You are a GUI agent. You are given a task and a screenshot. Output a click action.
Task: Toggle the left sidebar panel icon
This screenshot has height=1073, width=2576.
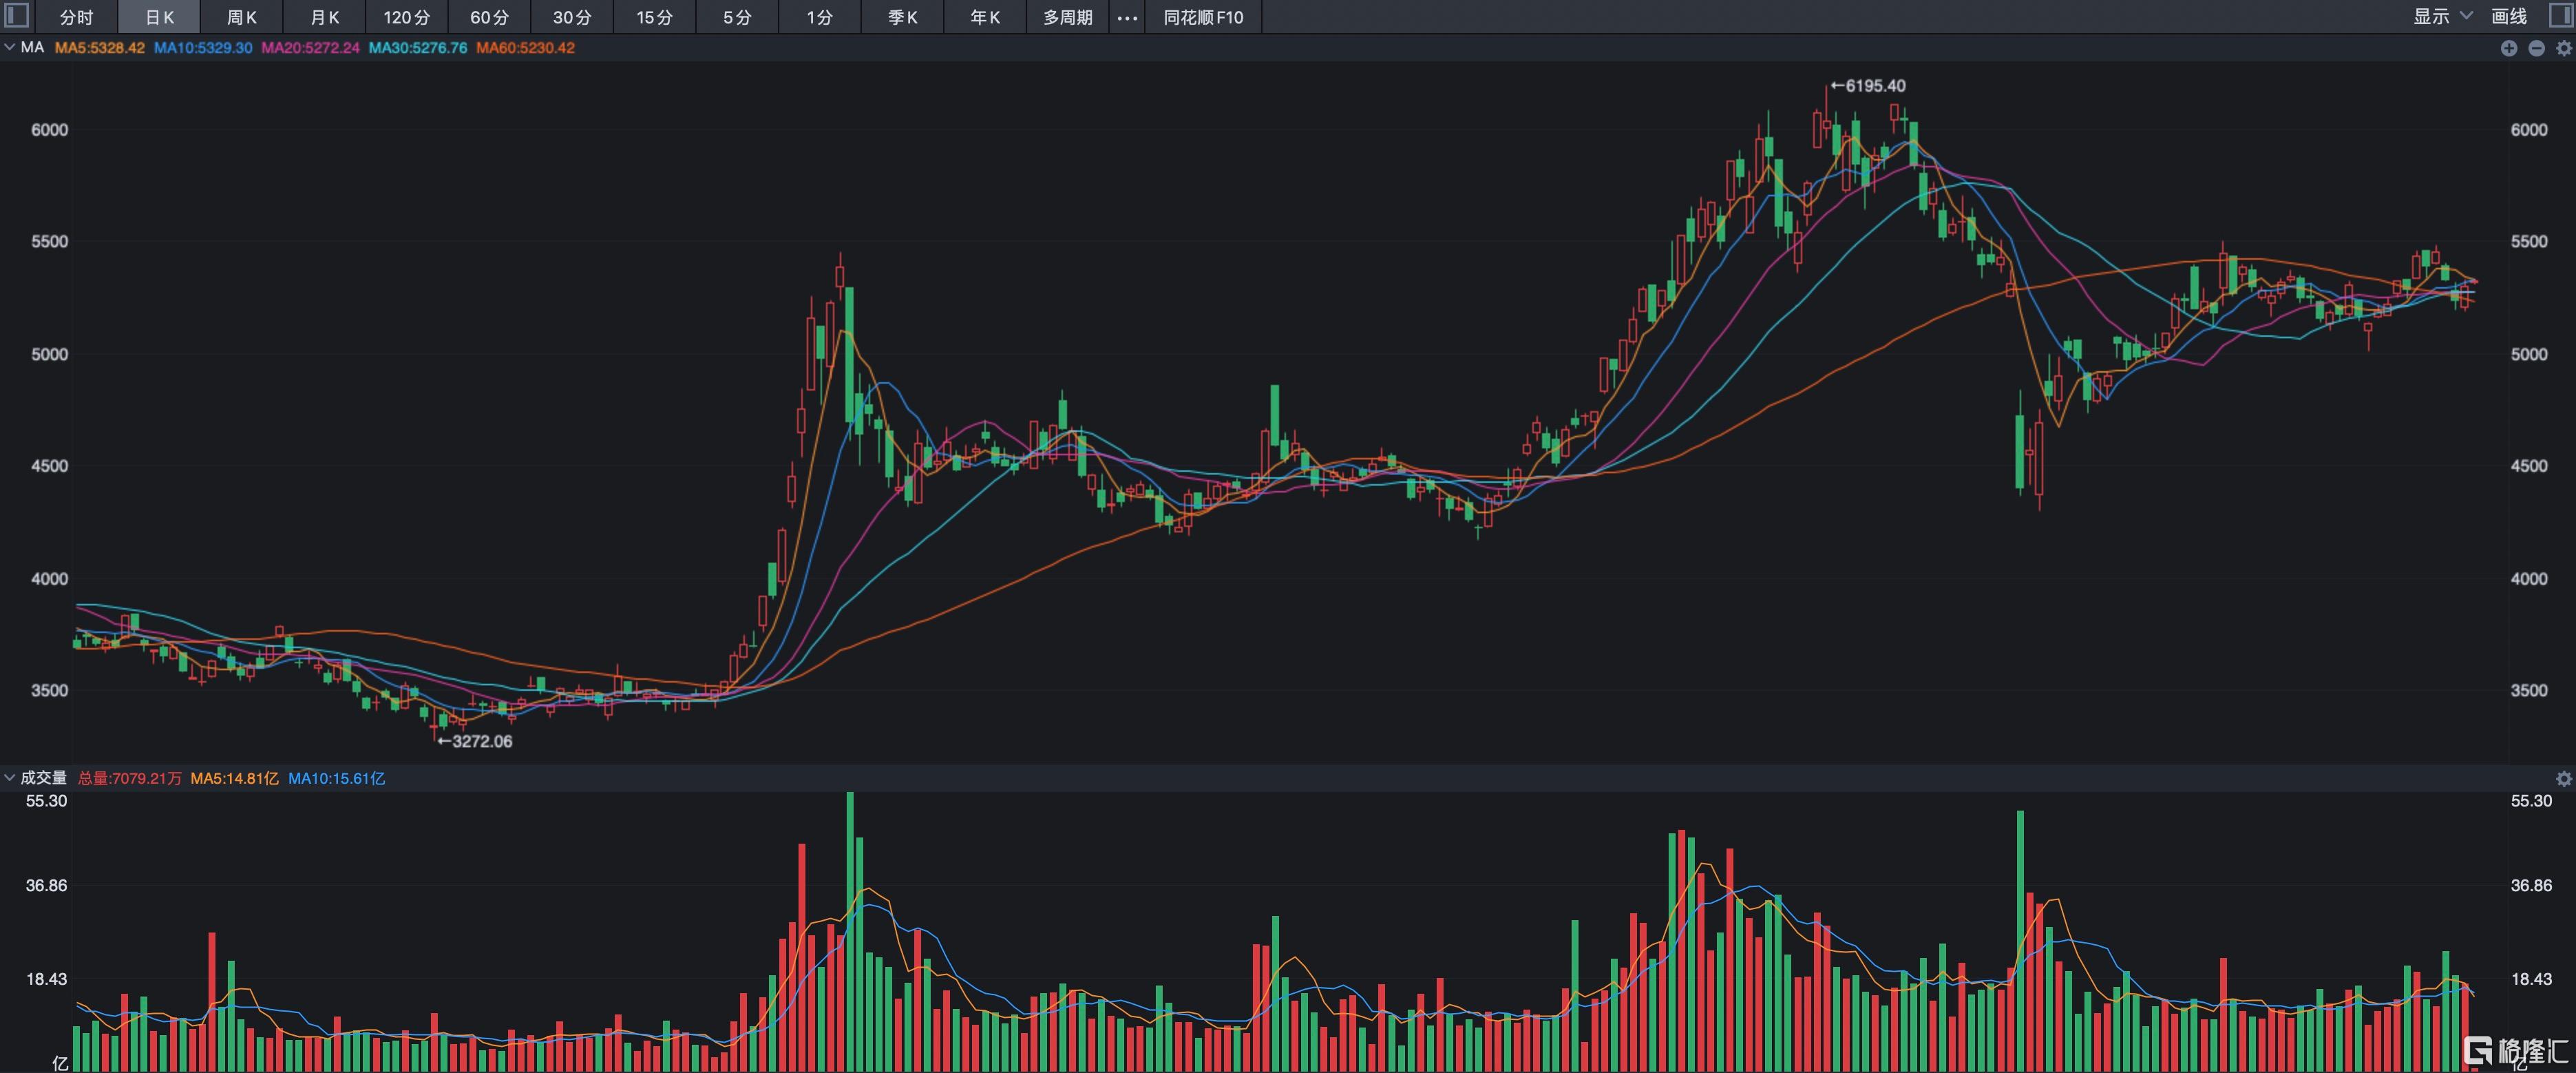[x=17, y=16]
